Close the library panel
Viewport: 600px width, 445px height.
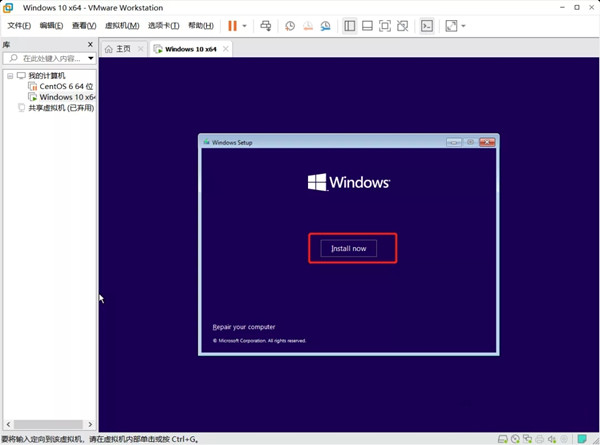(90, 45)
